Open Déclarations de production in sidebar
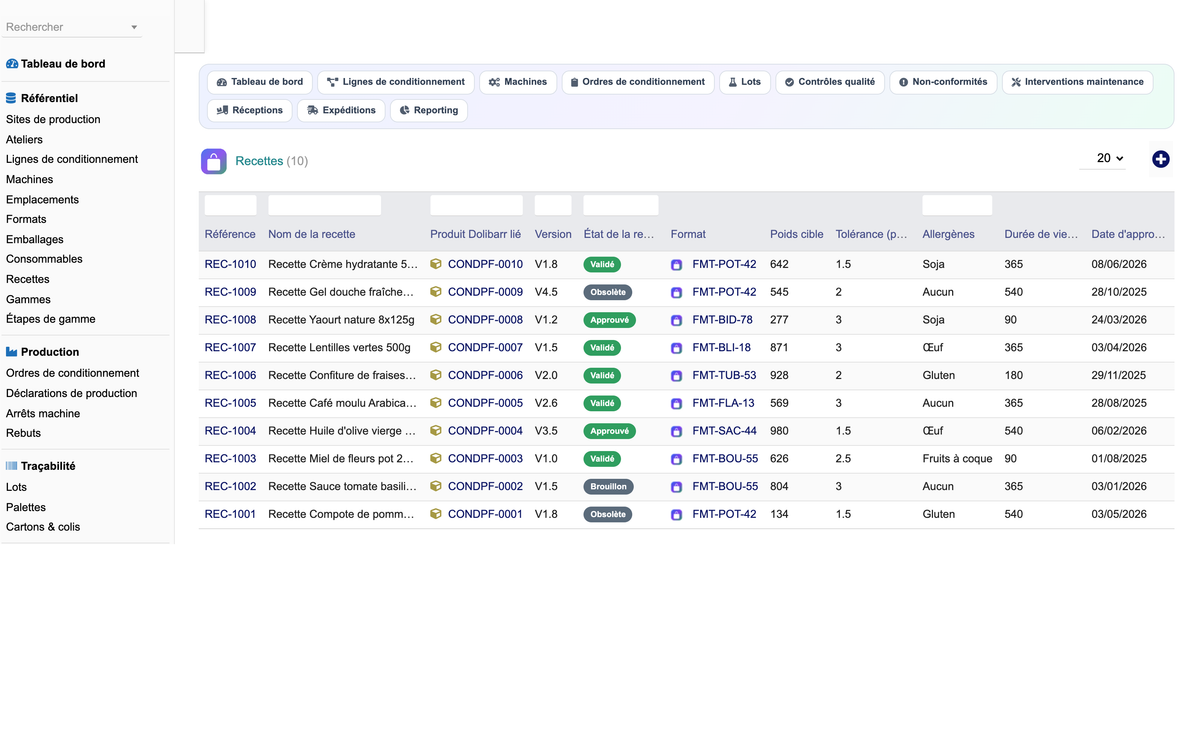The image size is (1200, 743). tap(72, 393)
